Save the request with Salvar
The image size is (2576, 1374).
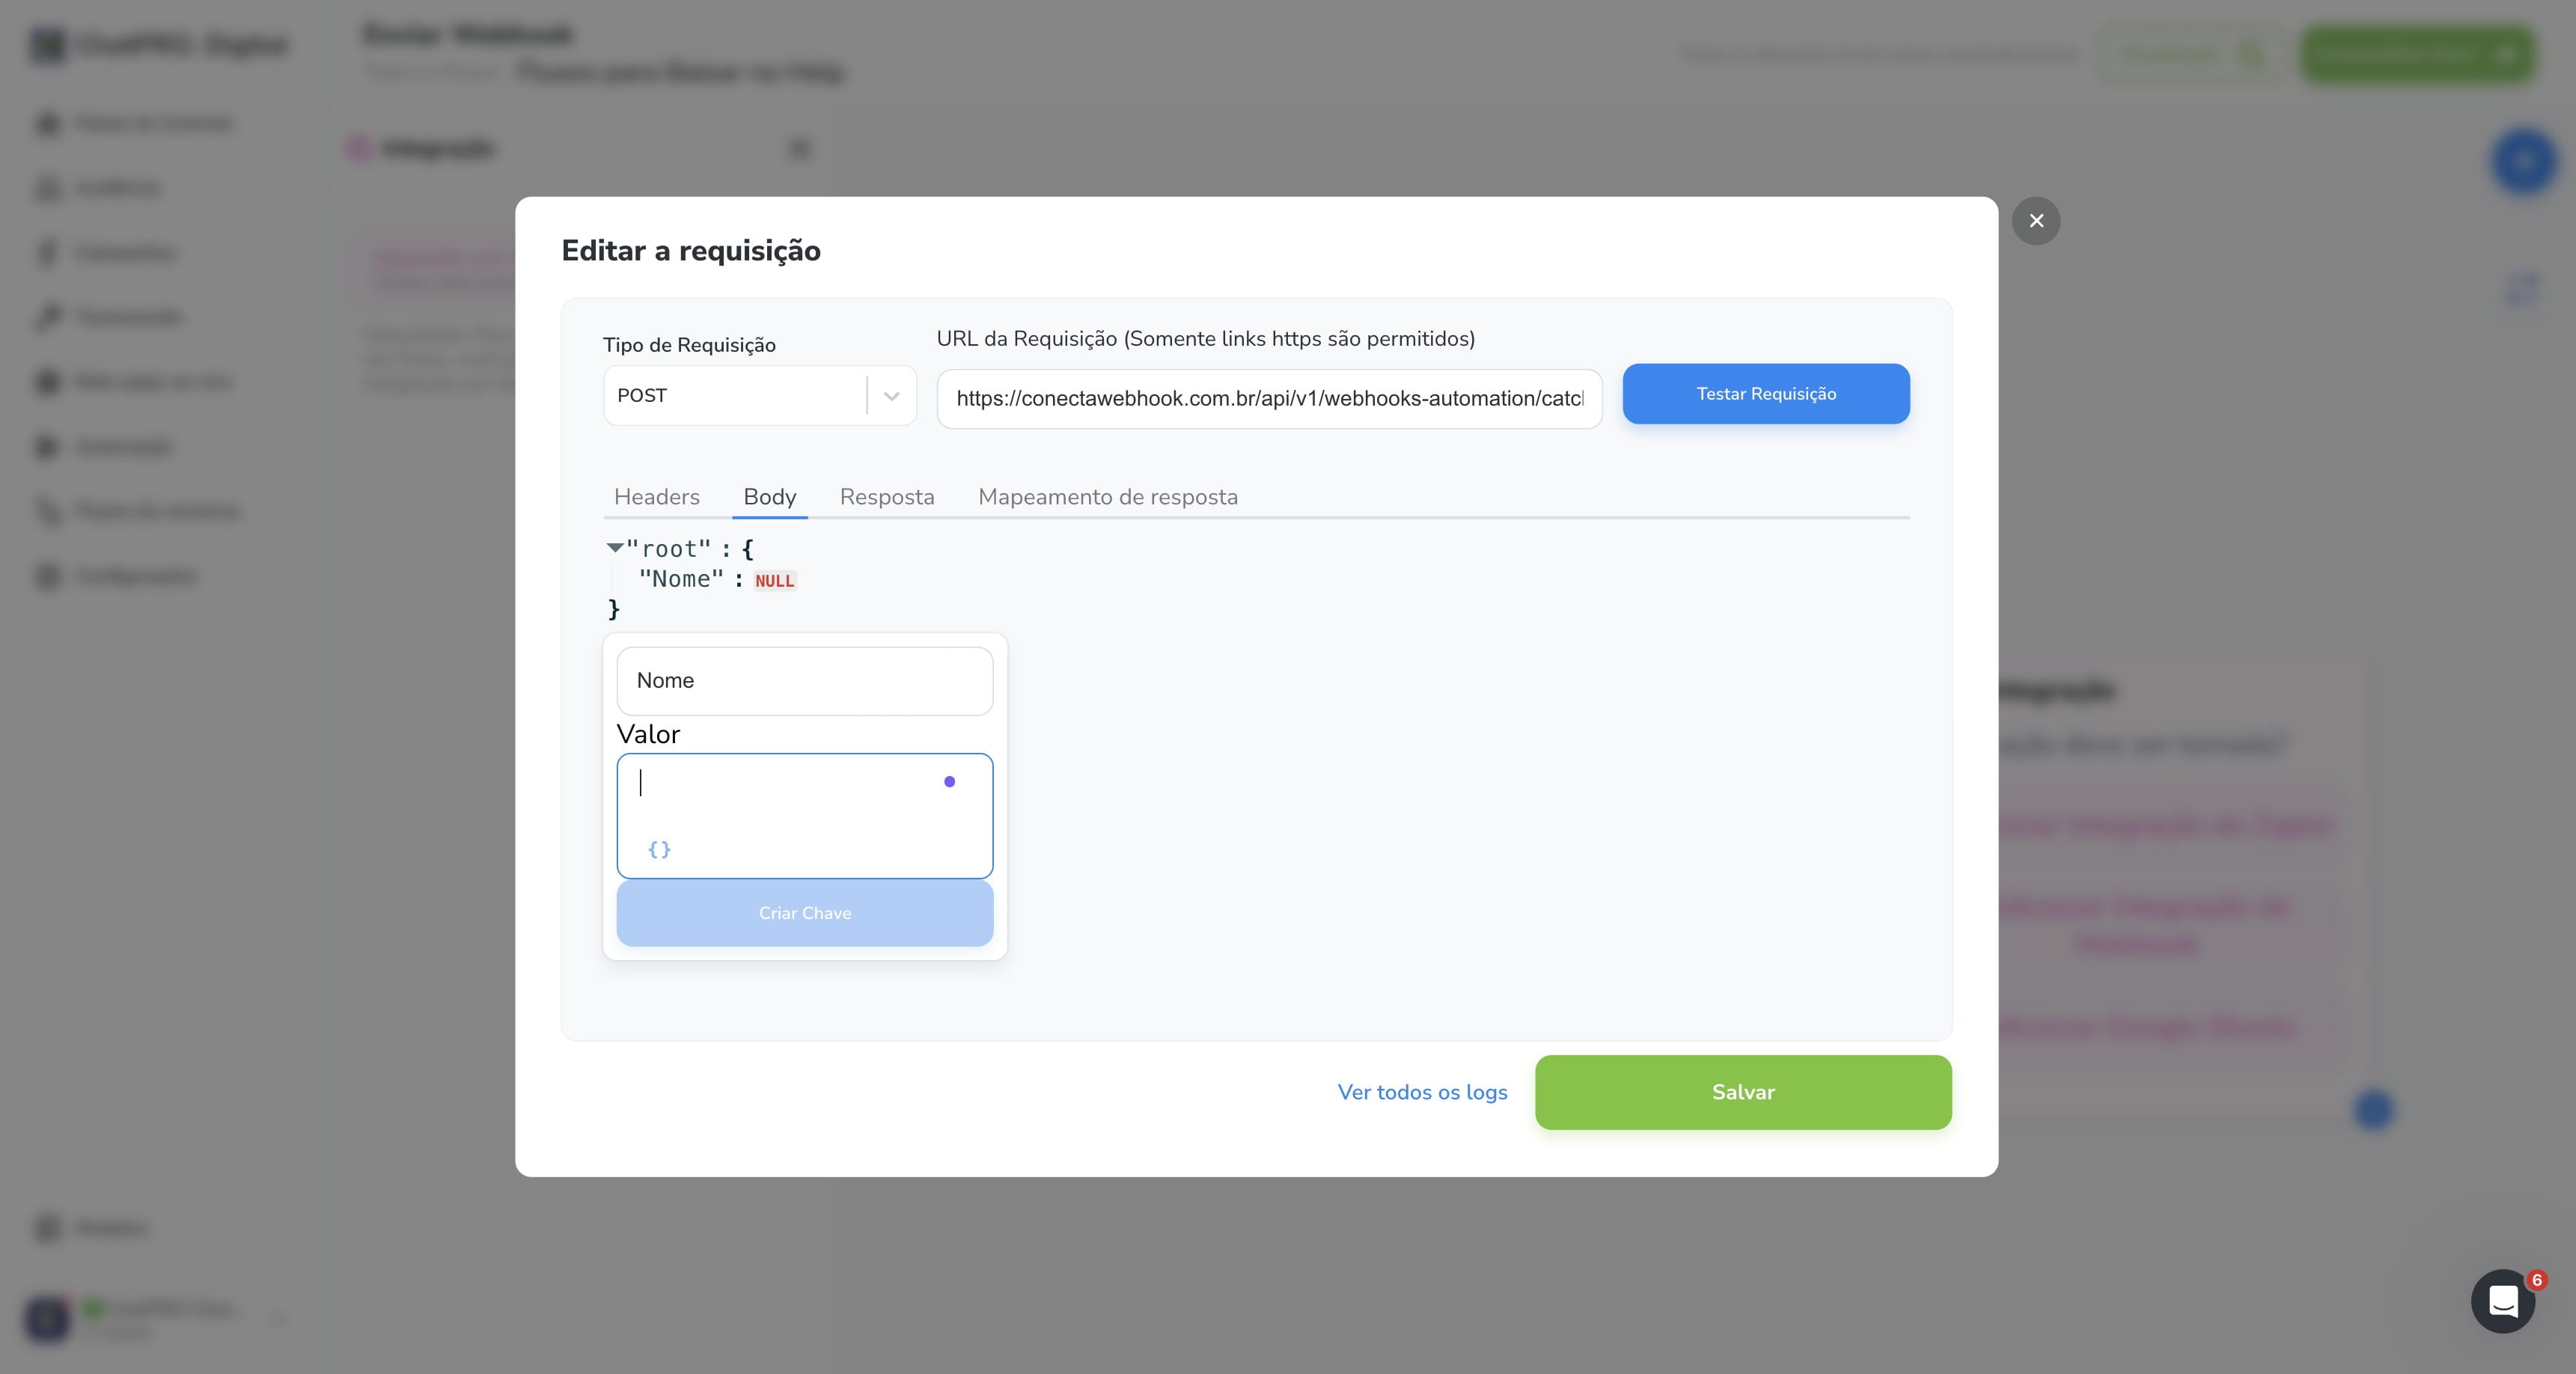1743,1092
